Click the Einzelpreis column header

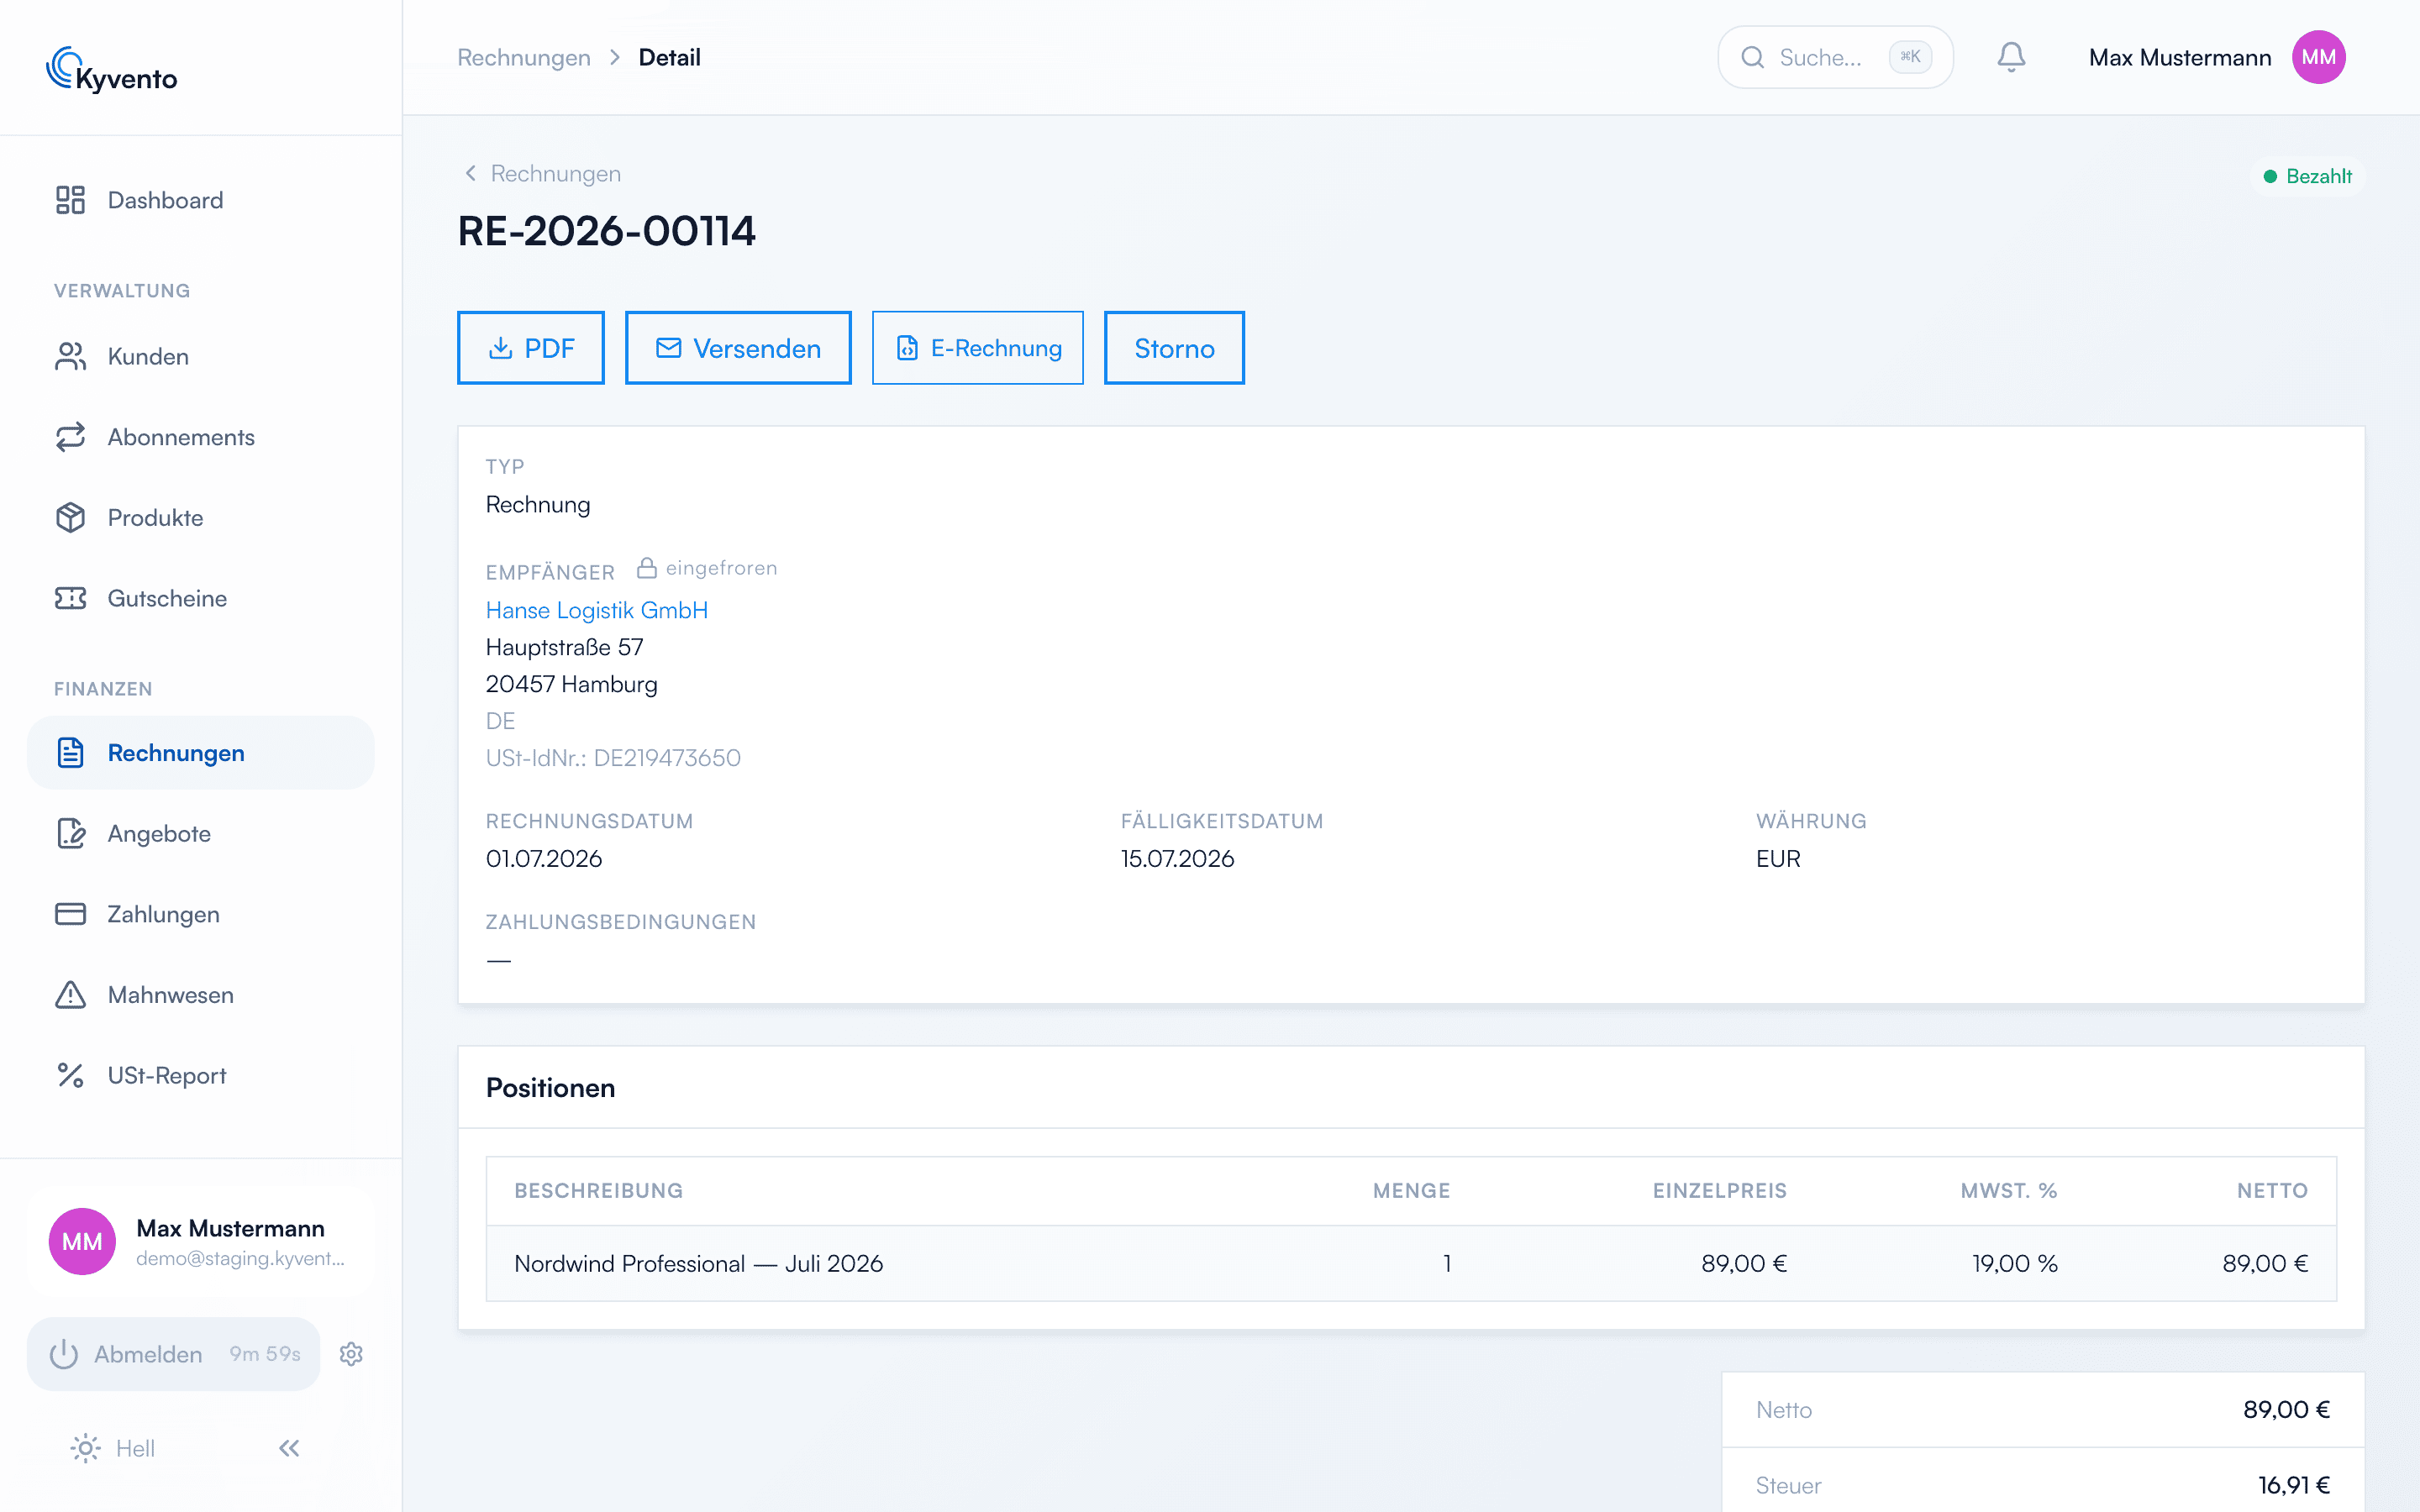pos(1719,1190)
